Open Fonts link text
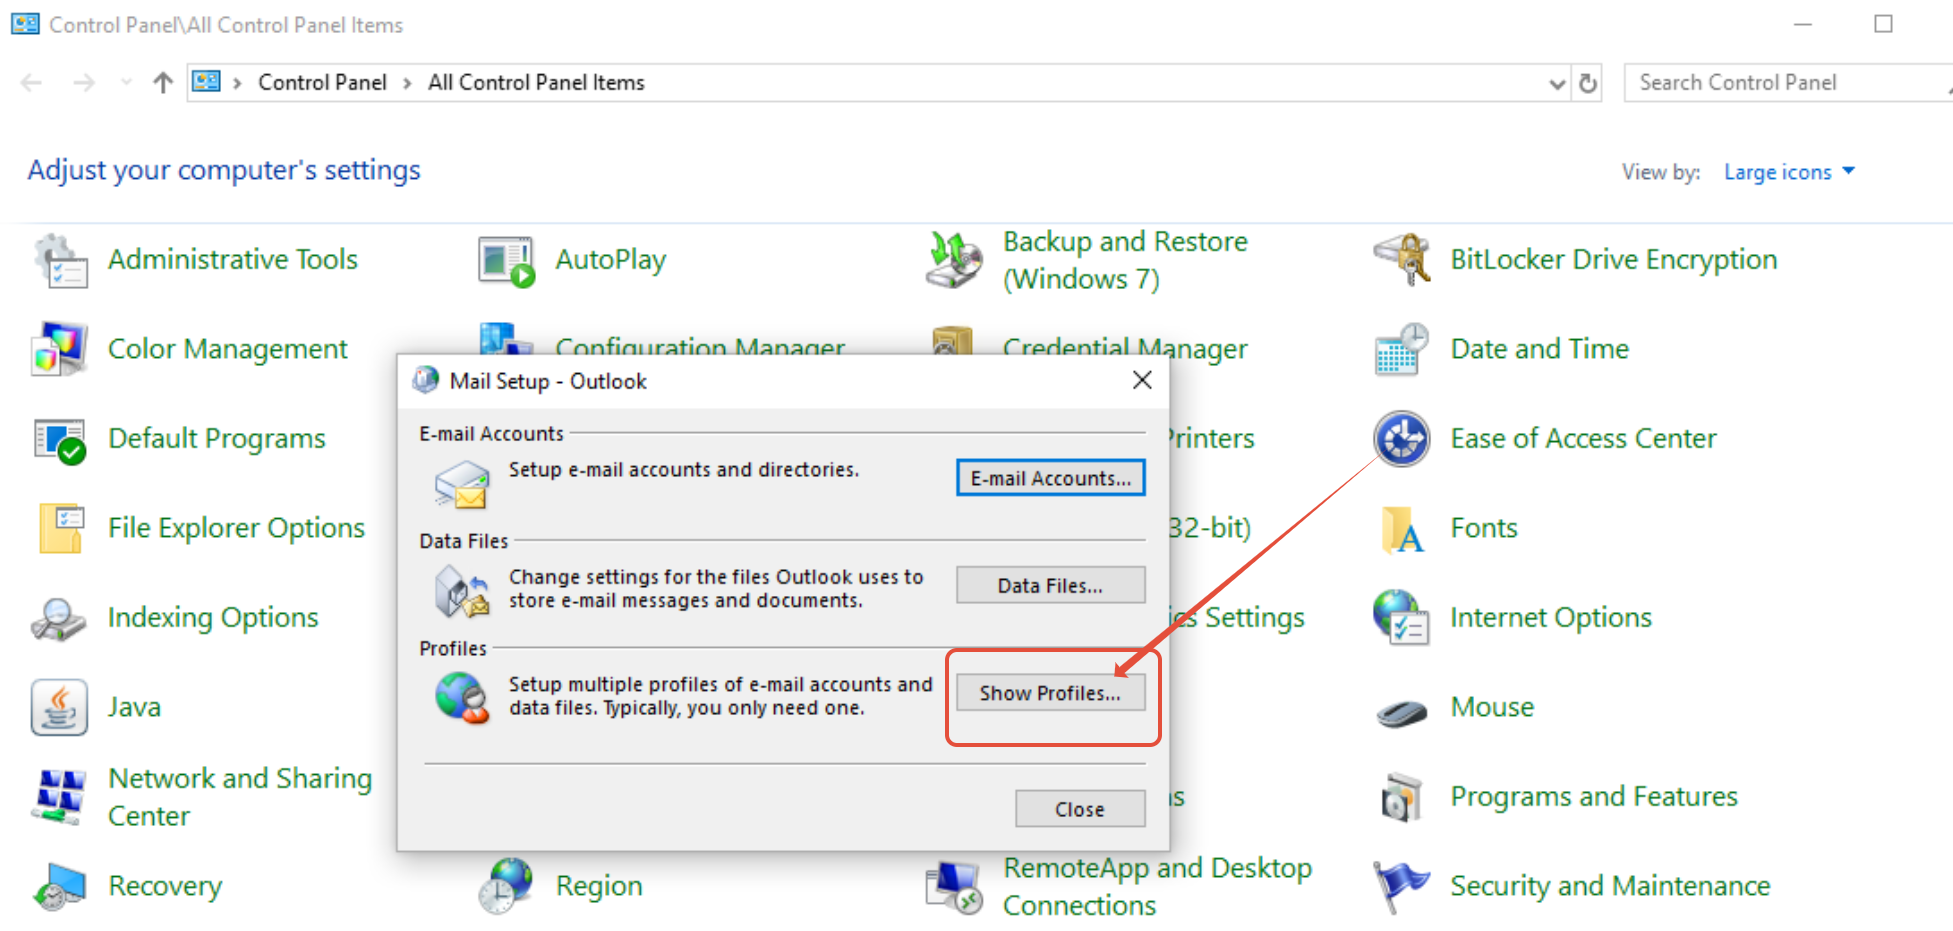The height and width of the screenshot is (931, 1953). click(1484, 528)
